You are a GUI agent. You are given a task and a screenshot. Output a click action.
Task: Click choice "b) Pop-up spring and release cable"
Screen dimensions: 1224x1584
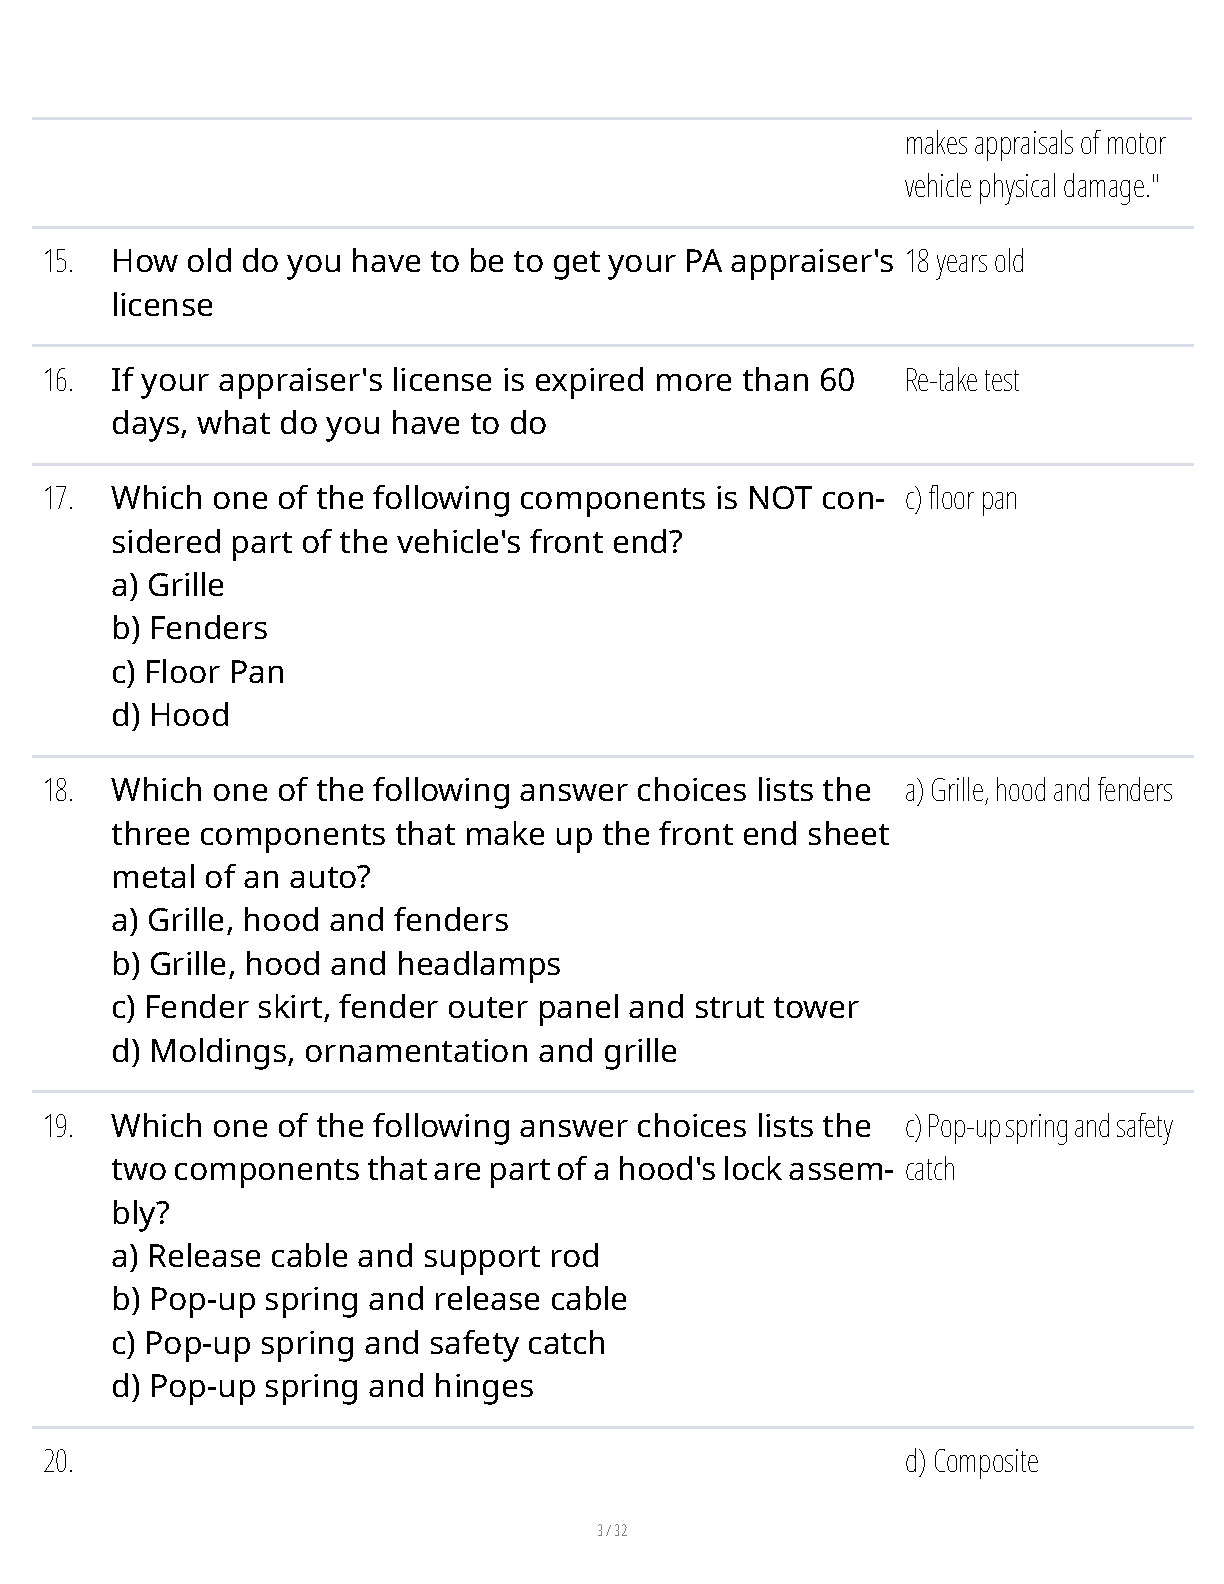369,1299
